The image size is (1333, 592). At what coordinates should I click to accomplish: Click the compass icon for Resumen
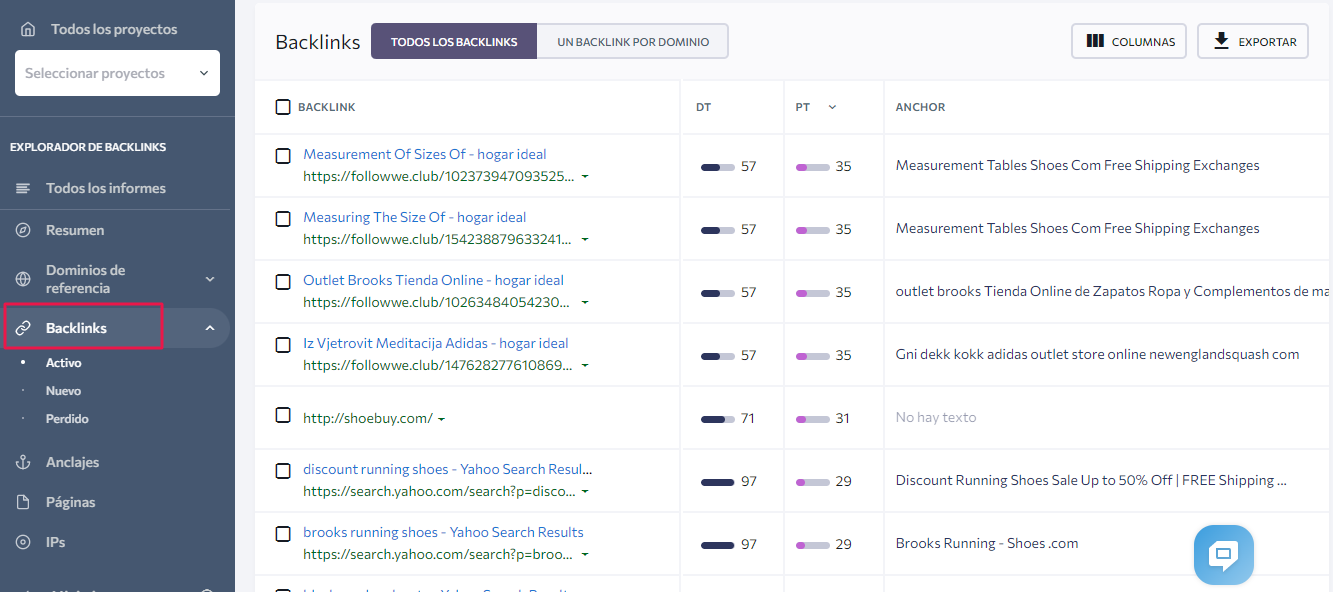pos(24,230)
